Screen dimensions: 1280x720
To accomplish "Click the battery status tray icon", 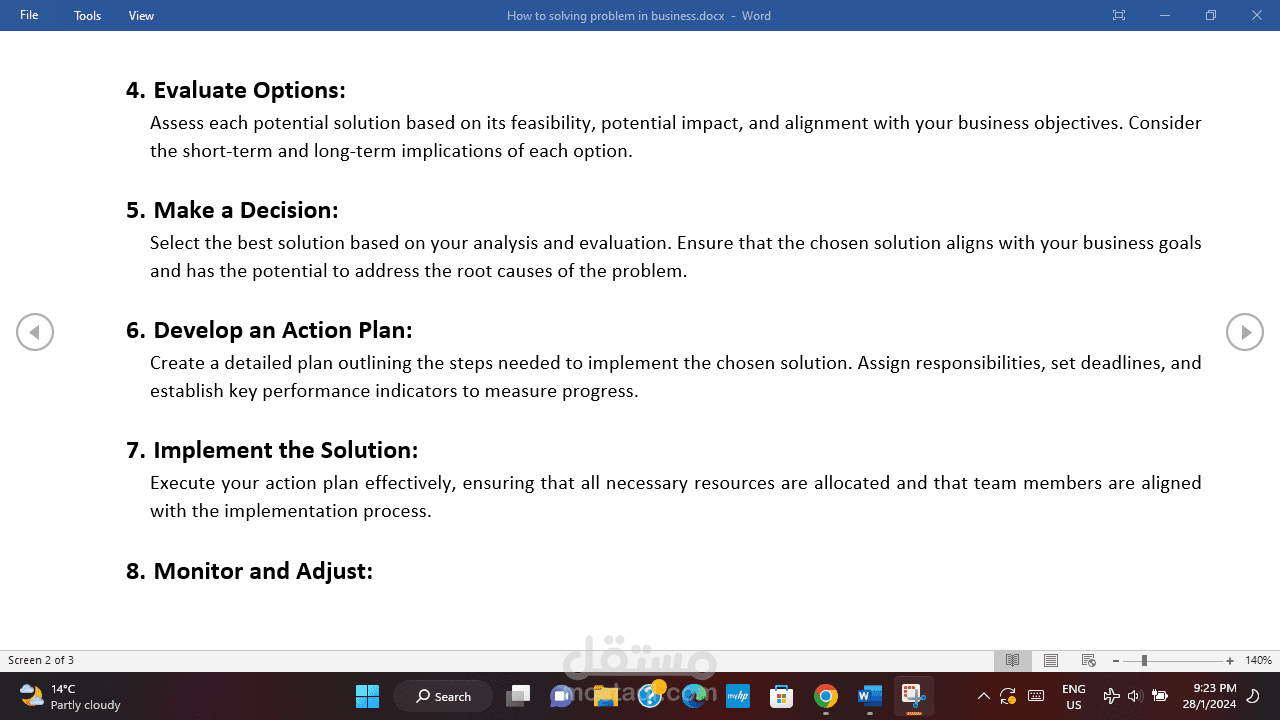I will click(x=1160, y=696).
